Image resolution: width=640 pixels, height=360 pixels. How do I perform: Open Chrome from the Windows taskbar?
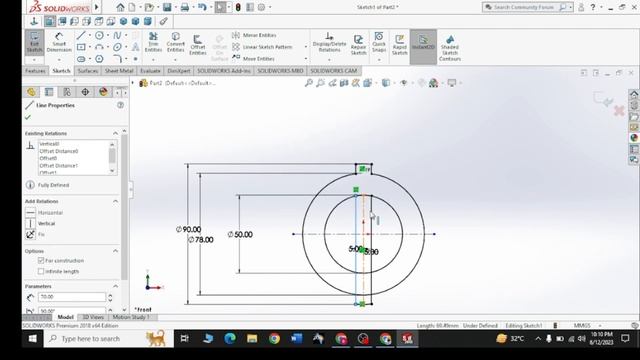click(x=274, y=338)
